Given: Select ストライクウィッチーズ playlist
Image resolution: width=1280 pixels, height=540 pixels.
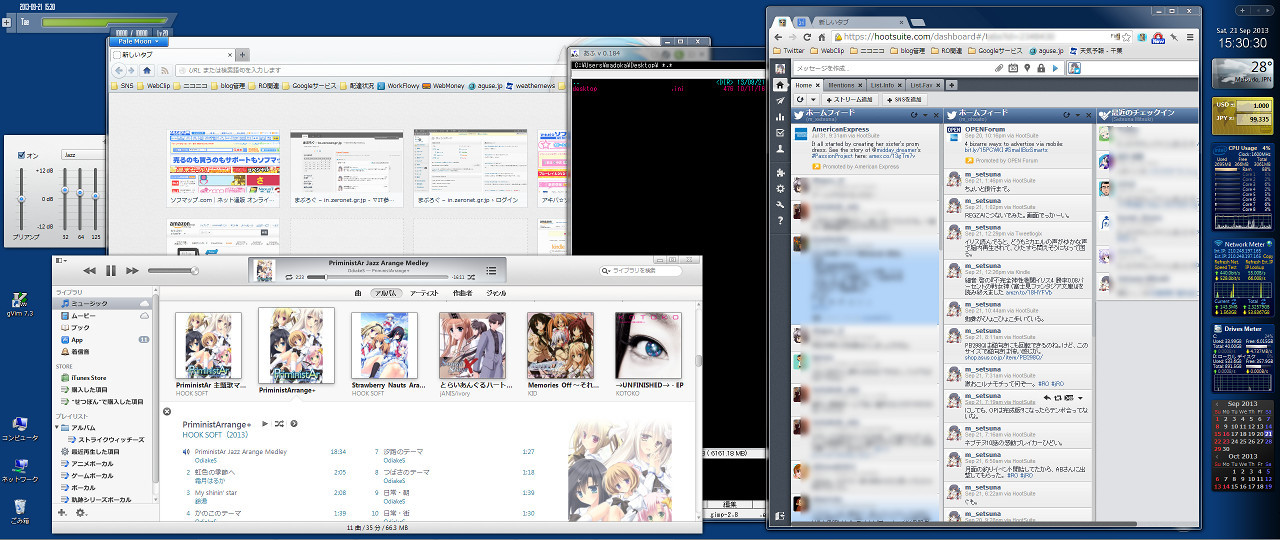Looking at the screenshot, I should coord(107,439).
